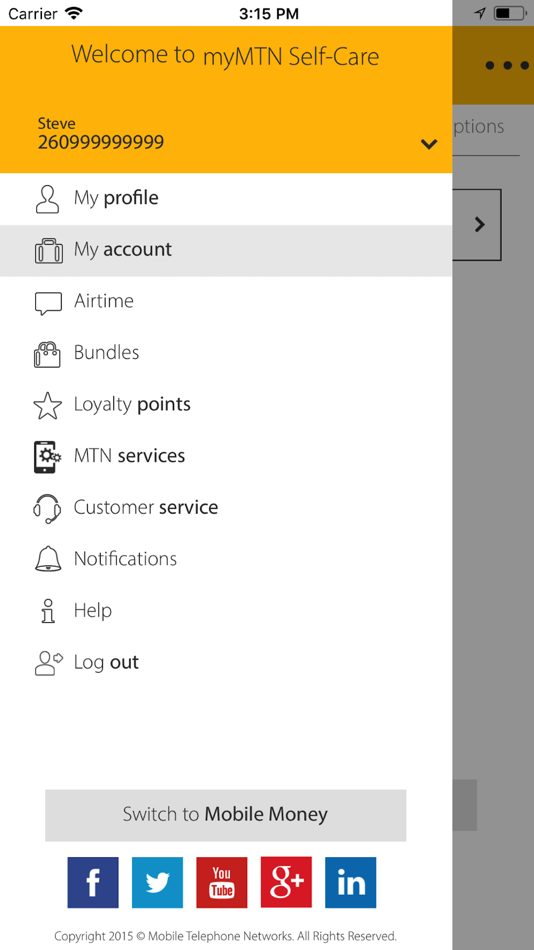Expand the account dropdown chevron next to Steve
Viewport: 534px width, 950px height.
pyautogui.click(x=429, y=144)
